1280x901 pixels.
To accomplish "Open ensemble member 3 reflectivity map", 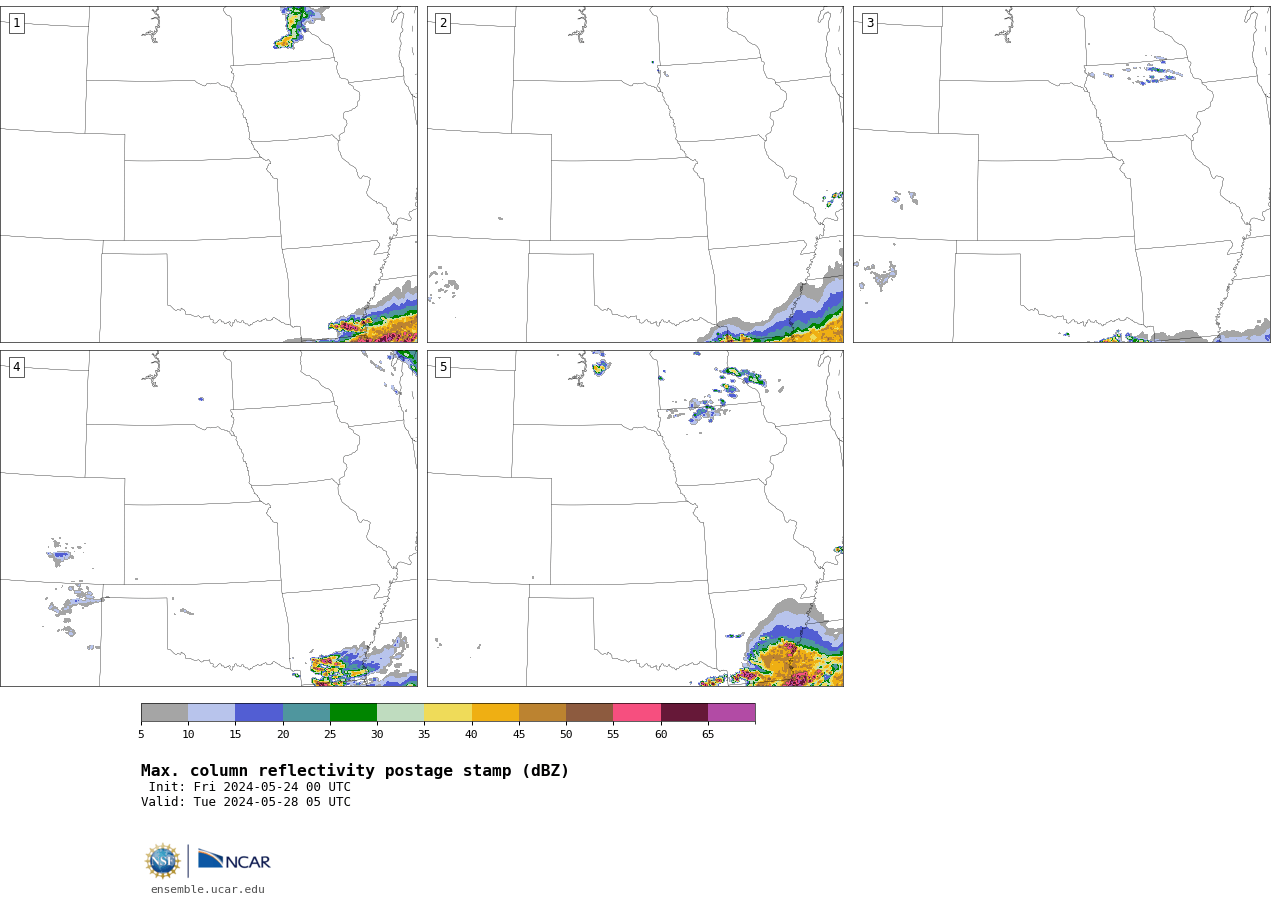I will (x=1061, y=174).
